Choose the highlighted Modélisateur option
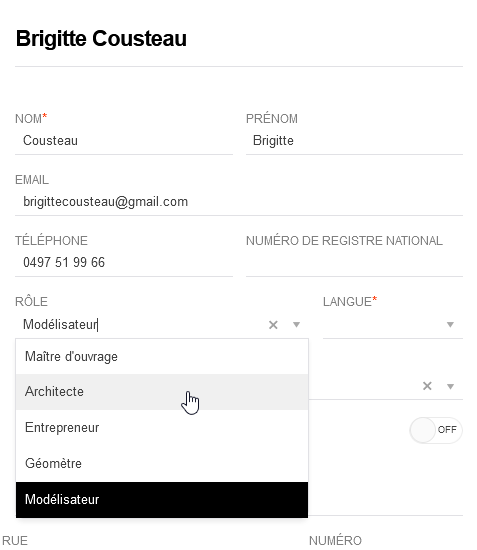This screenshot has width=477, height=550. coord(162,499)
